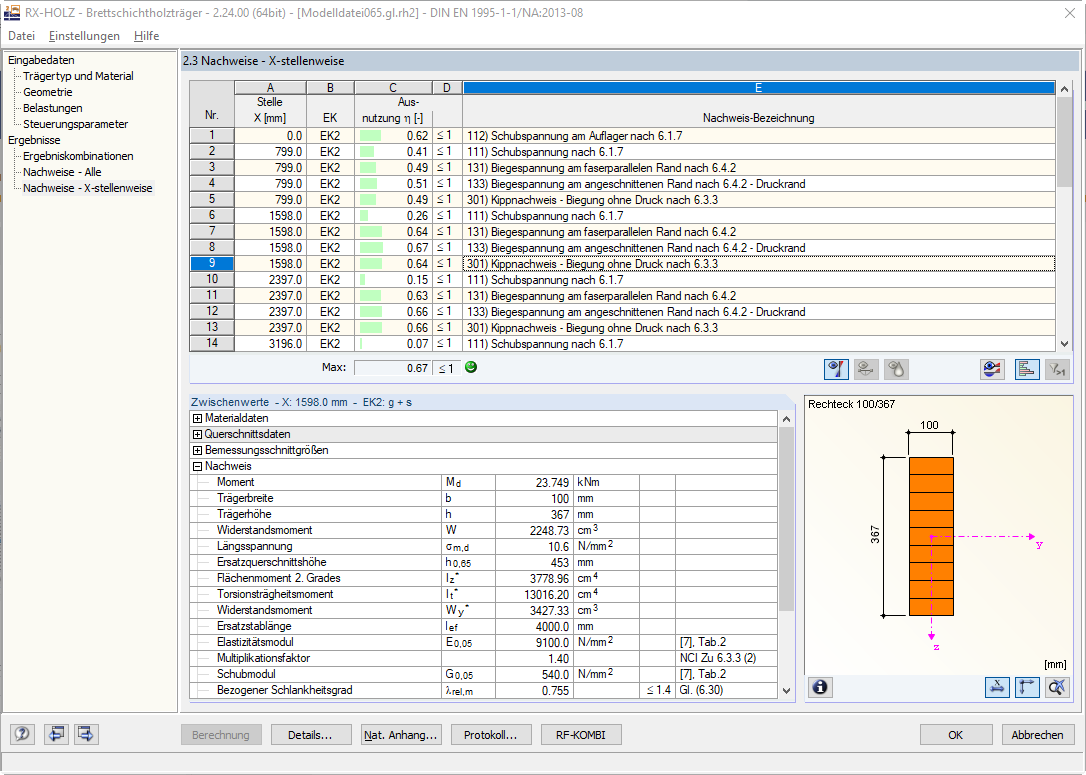Expand the Materialdaten group
Image resolution: width=1086 pixels, height=775 pixels.
(197, 418)
